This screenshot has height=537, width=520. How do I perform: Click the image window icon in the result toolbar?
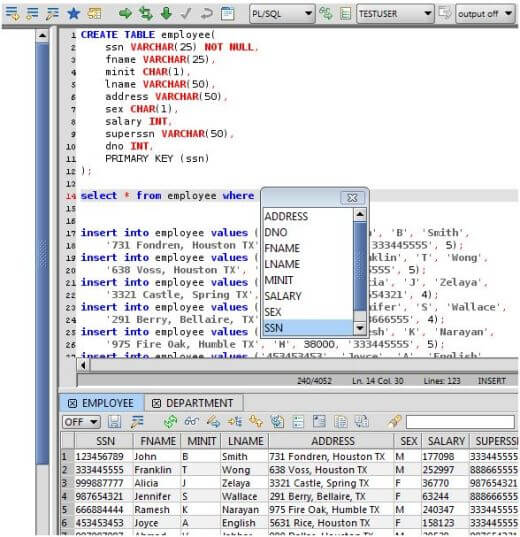(x=319, y=422)
